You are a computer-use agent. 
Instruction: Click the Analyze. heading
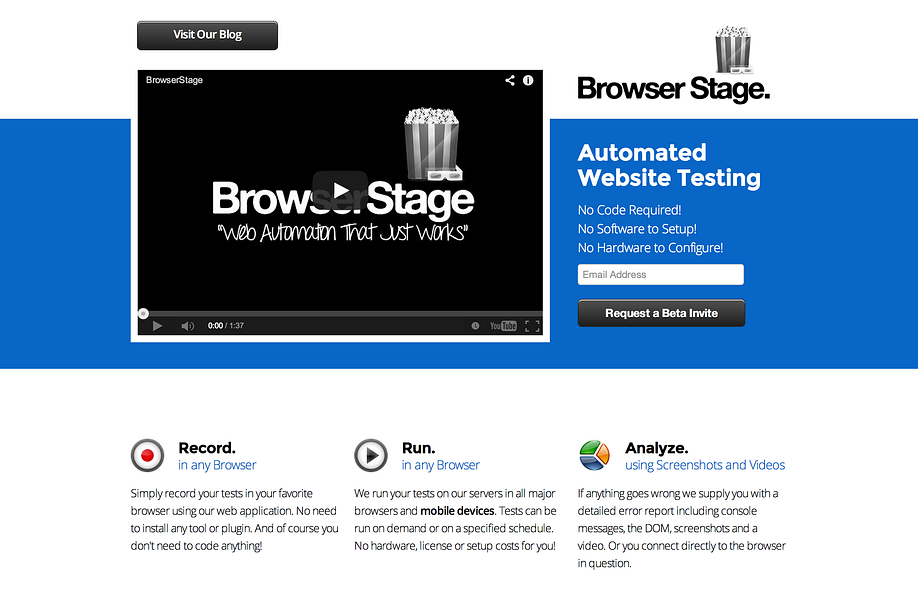coord(656,448)
